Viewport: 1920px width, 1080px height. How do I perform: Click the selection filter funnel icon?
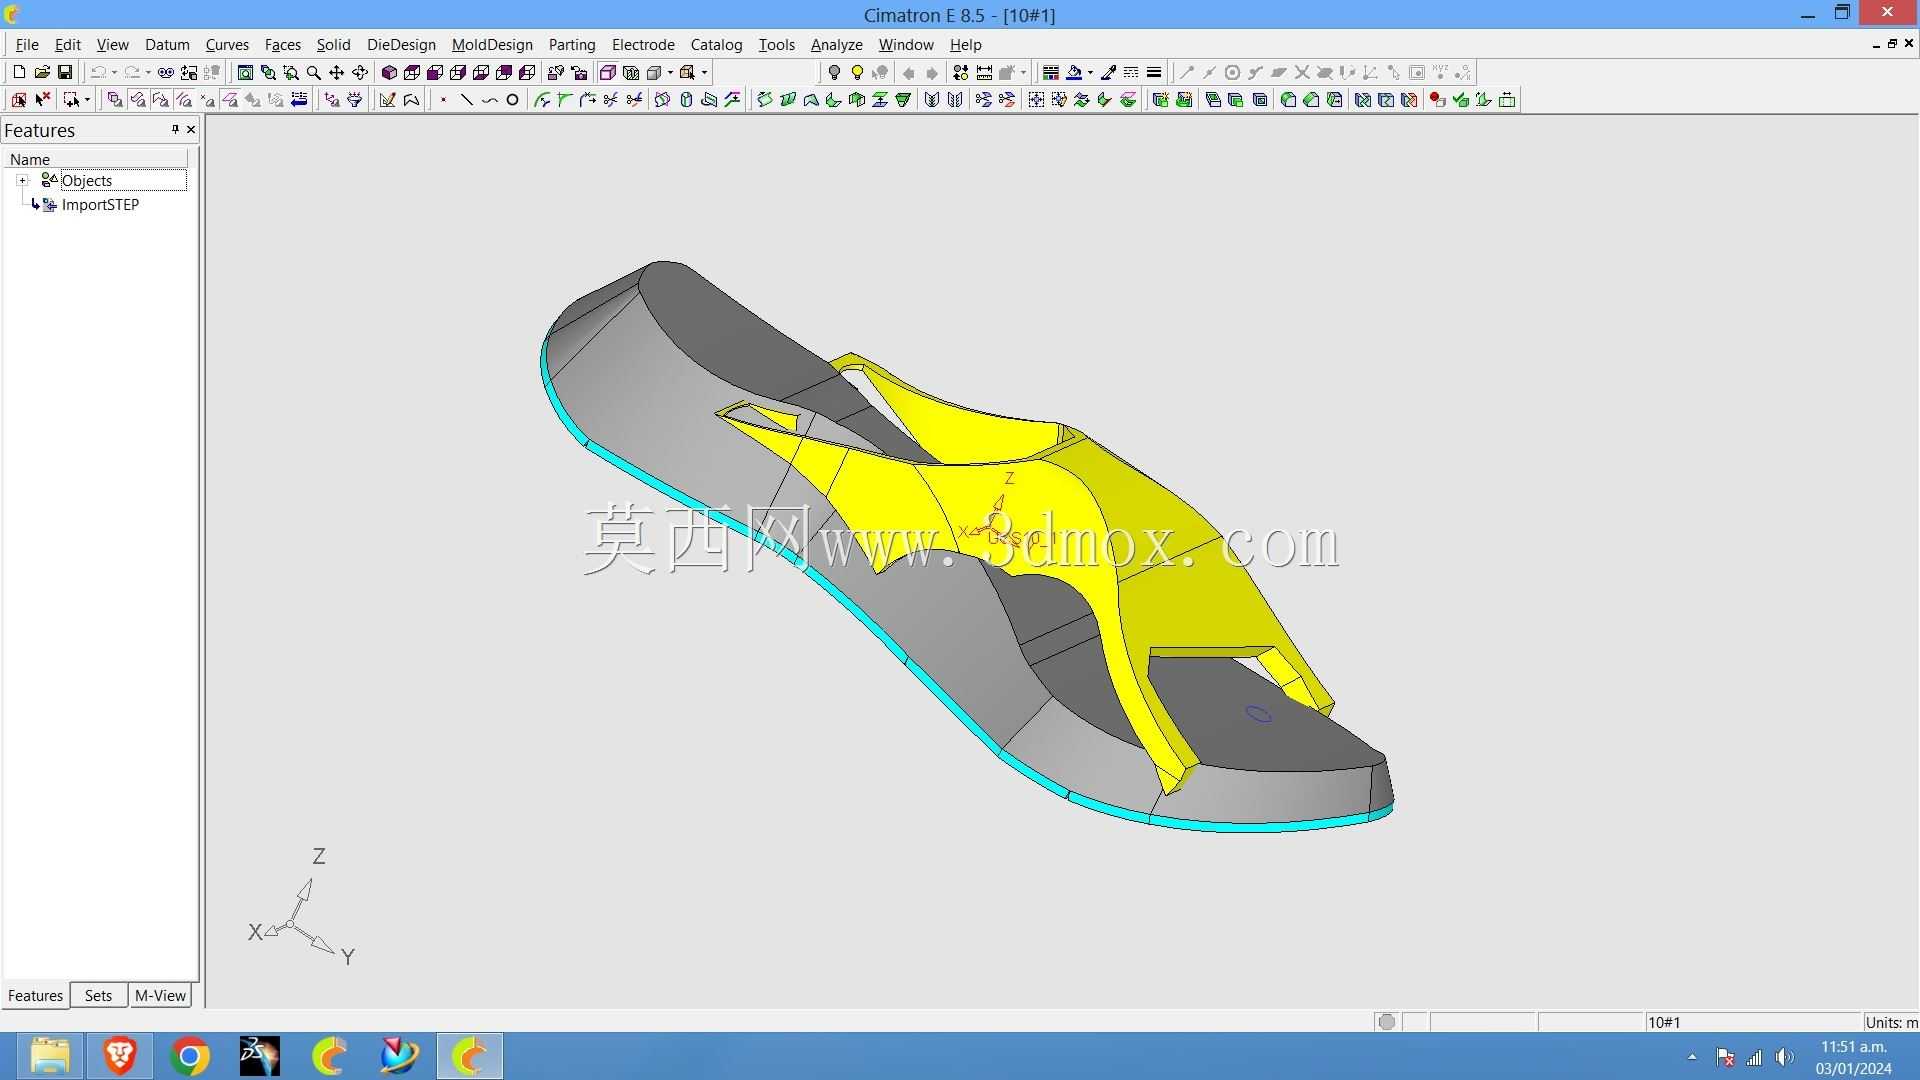[355, 100]
